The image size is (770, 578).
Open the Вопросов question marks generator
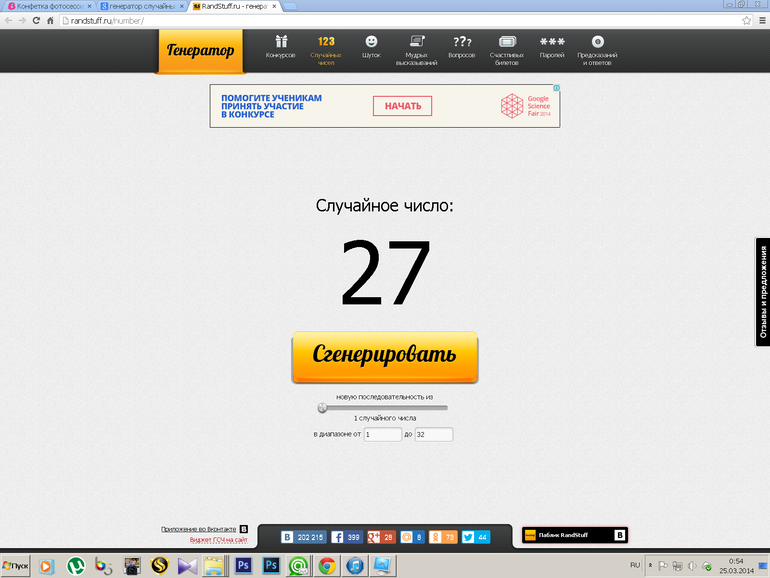tap(462, 47)
